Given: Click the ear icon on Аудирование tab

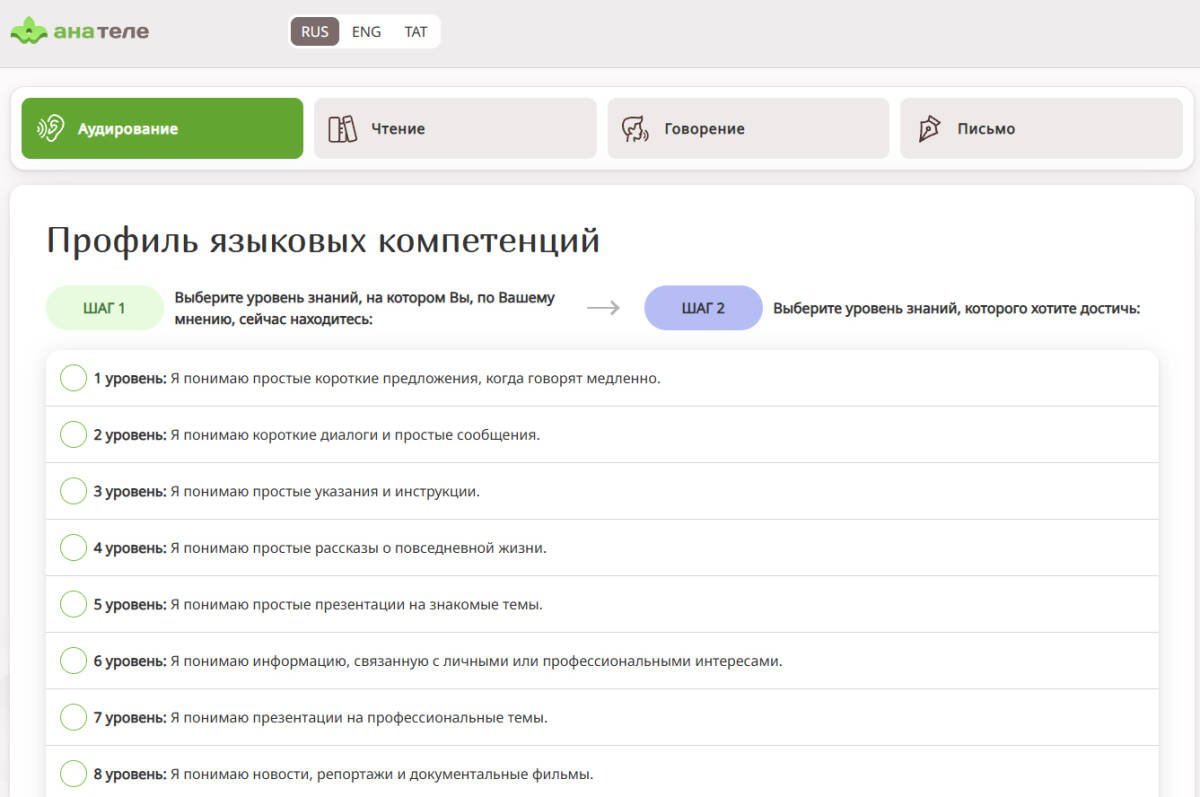Looking at the screenshot, I should [50, 128].
